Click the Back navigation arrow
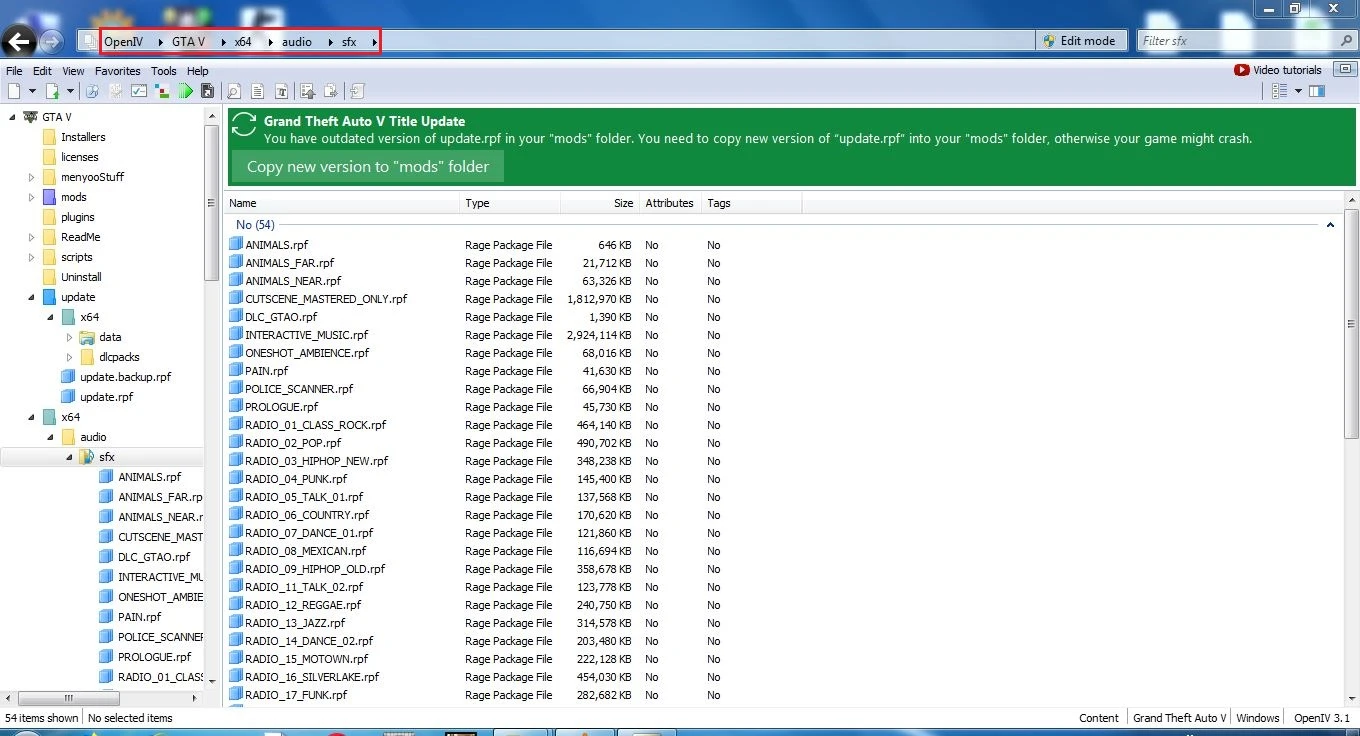 [x=19, y=41]
